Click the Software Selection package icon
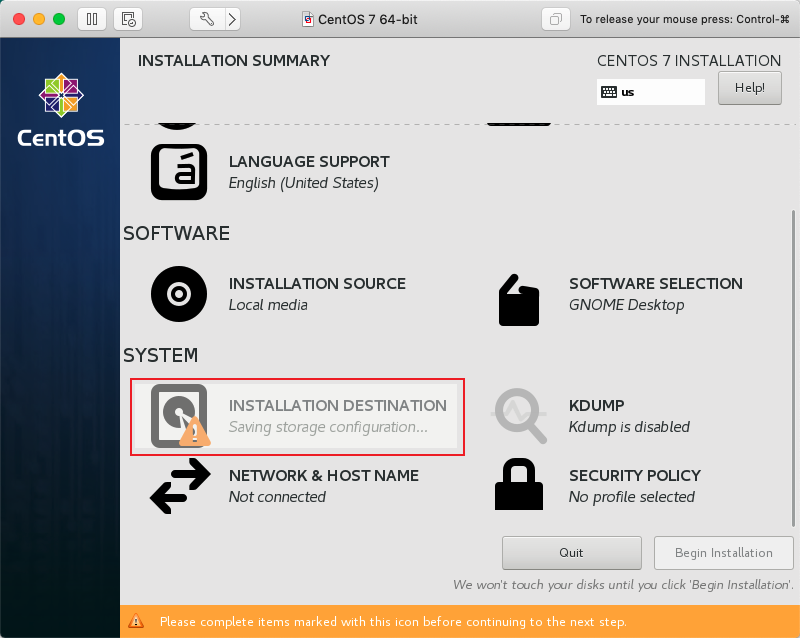Screen dimensions: 800x638 point(518,300)
